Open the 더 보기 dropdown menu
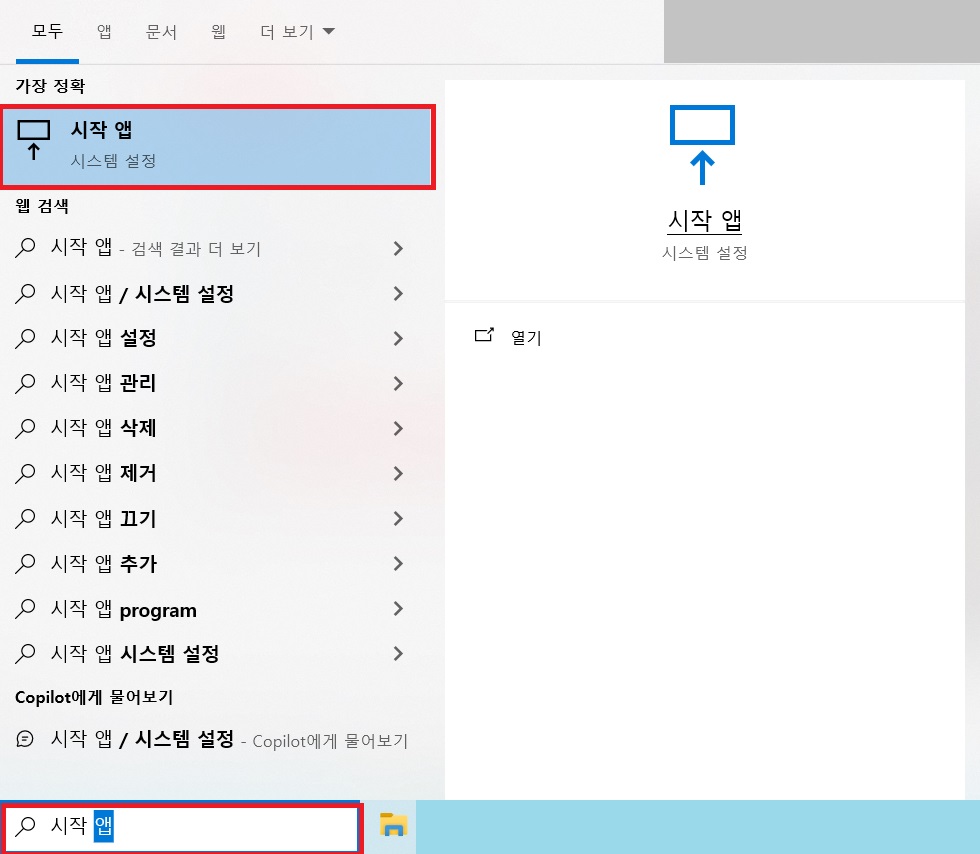 [298, 31]
